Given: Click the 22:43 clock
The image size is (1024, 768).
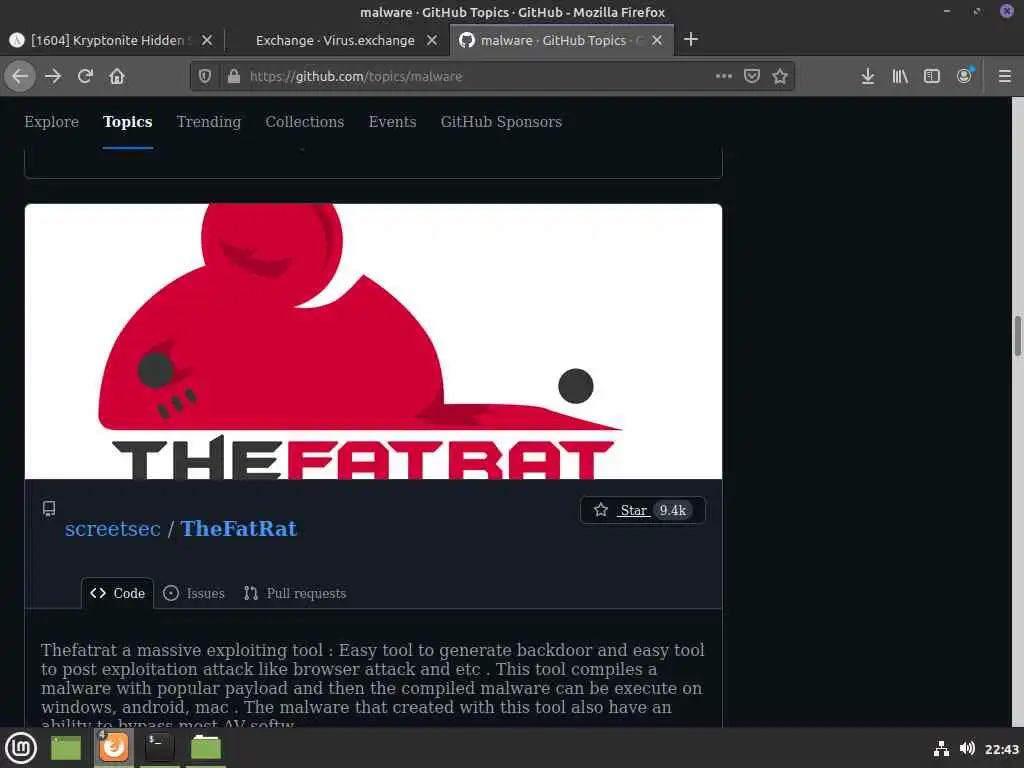Looking at the screenshot, I should (1001, 749).
